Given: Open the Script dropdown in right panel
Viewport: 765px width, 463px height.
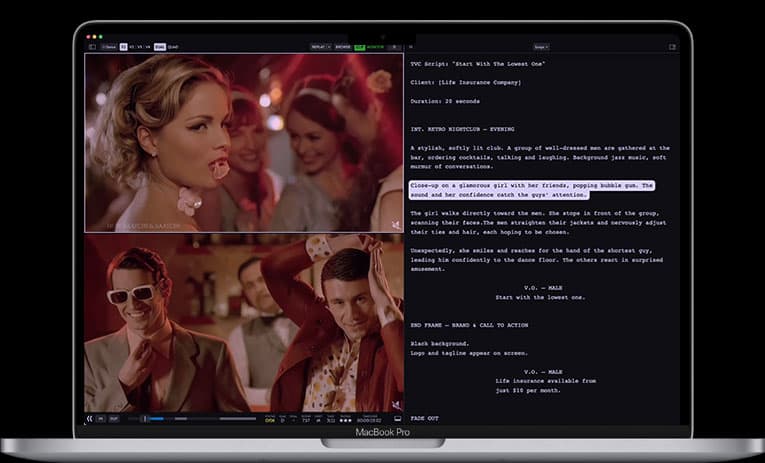Looking at the screenshot, I should pyautogui.click(x=541, y=46).
